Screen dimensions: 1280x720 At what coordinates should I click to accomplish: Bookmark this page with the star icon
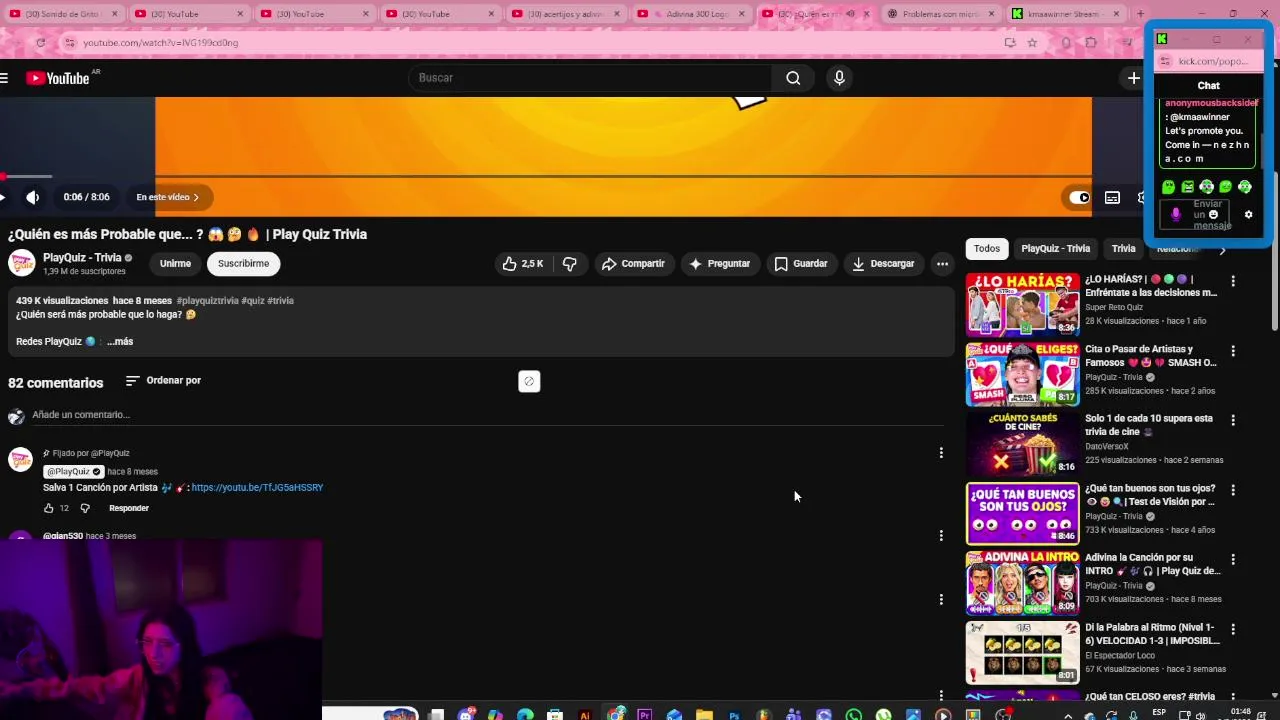(1032, 43)
